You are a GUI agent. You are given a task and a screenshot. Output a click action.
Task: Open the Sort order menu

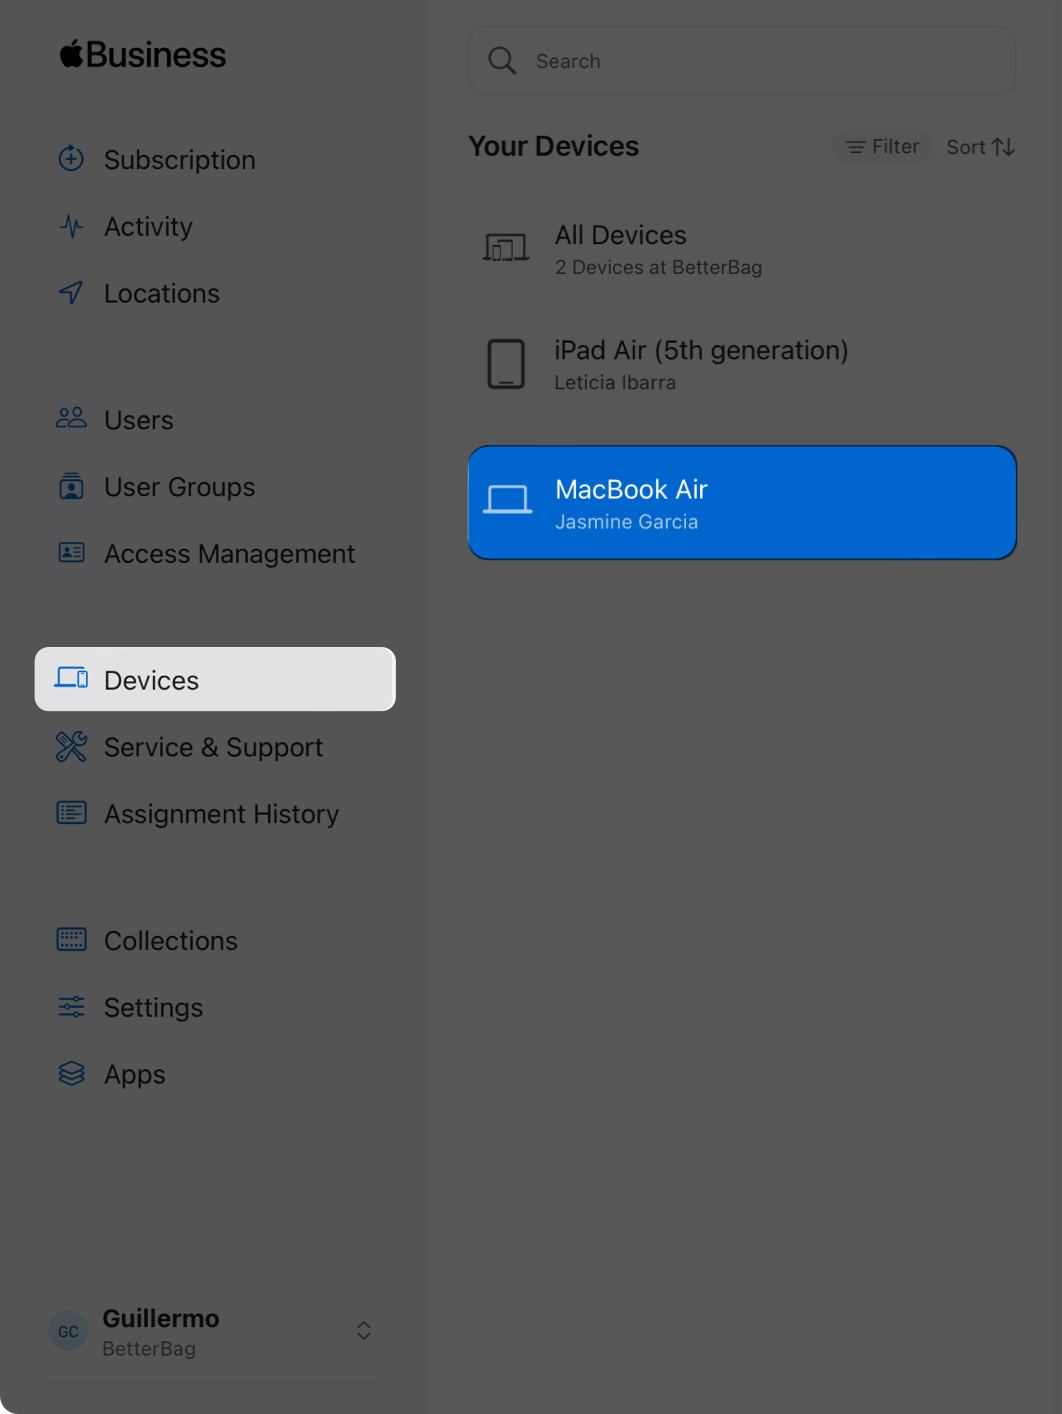[x=980, y=147]
